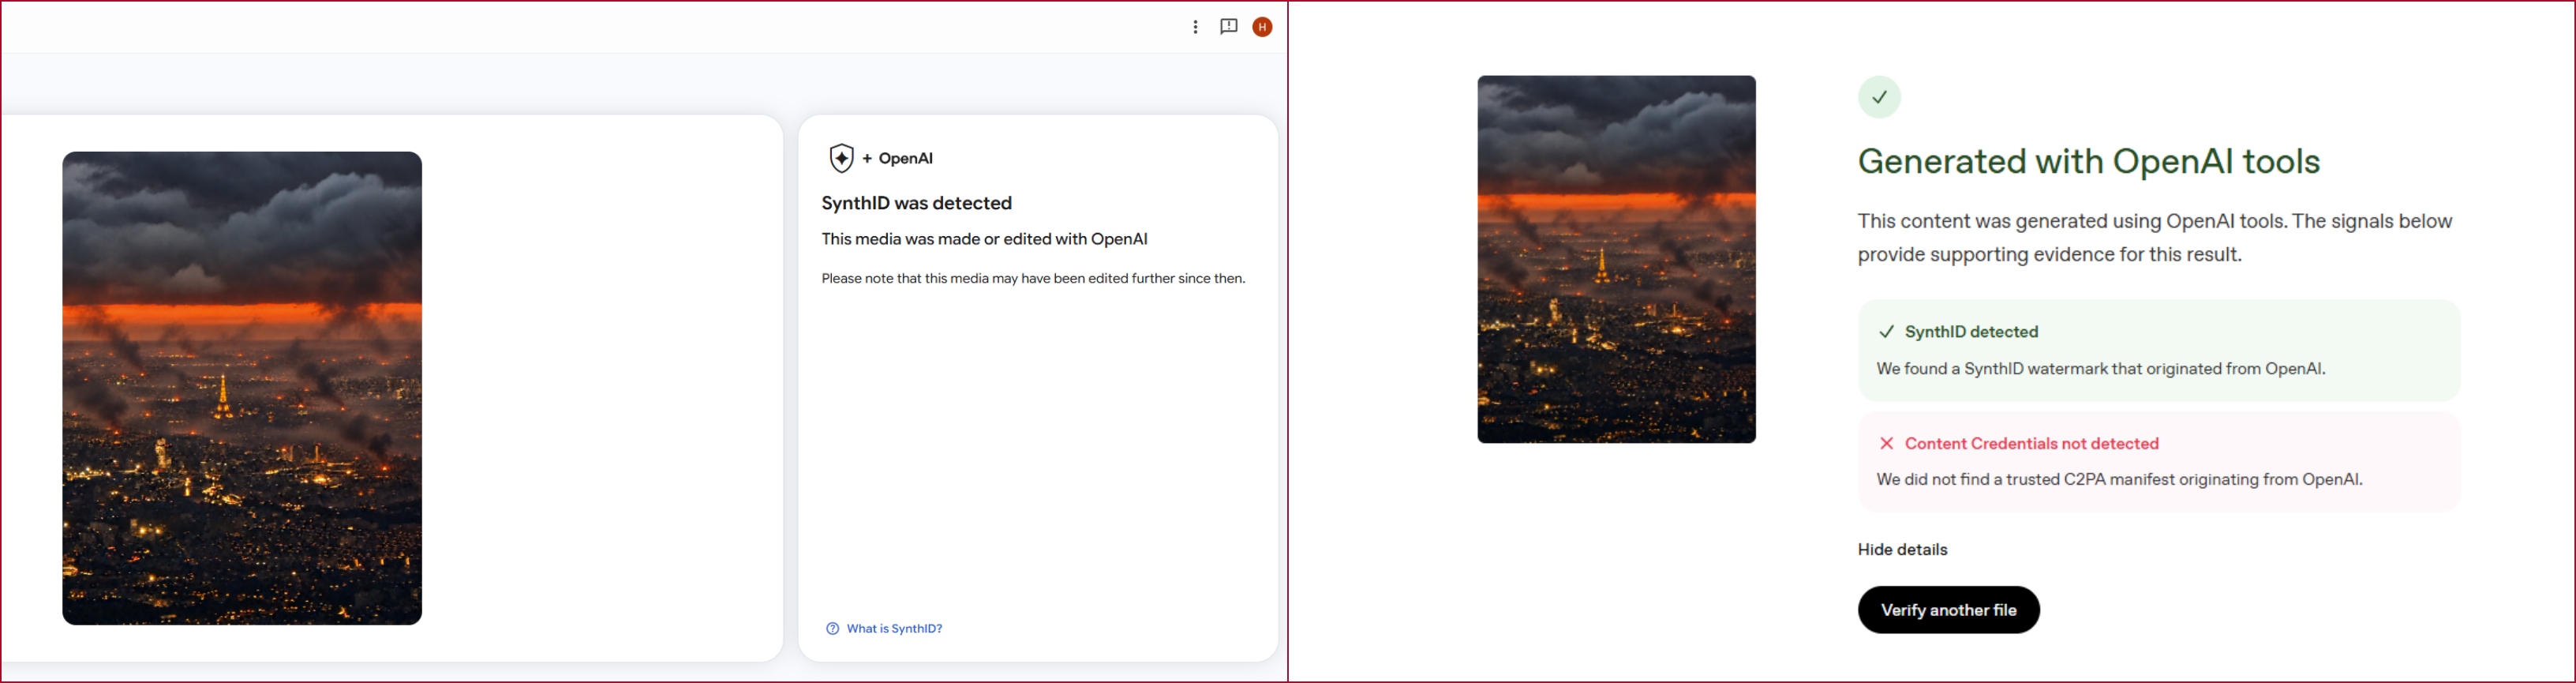Click the text about SynthID watermark from OpenAI
This screenshot has width=2576, height=683.
coord(2100,369)
